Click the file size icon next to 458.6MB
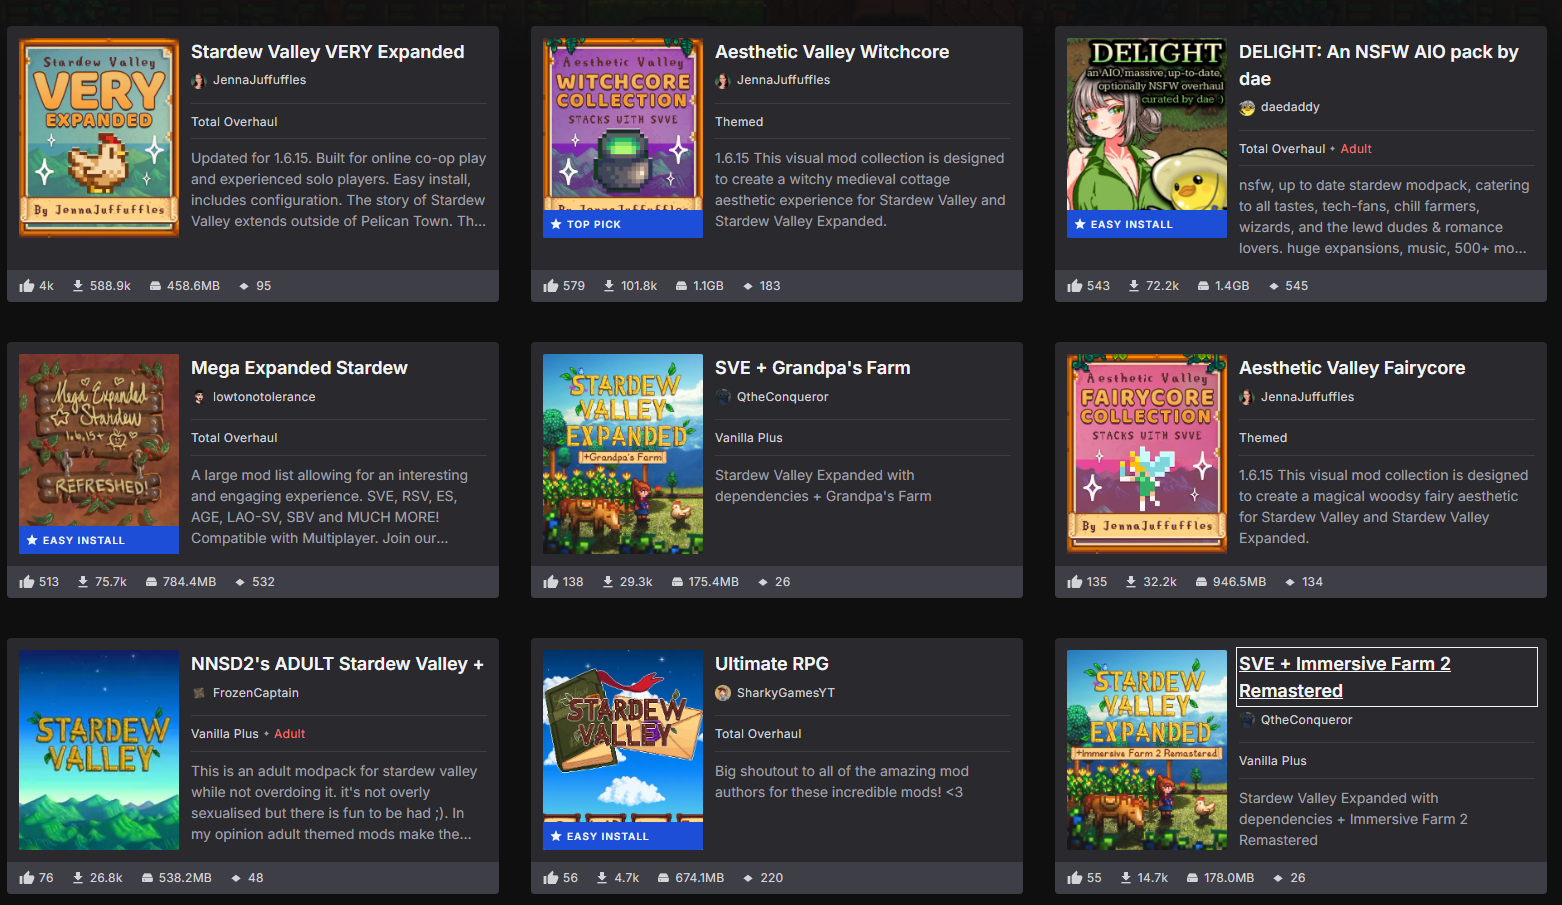The width and height of the screenshot is (1562, 905). pyautogui.click(x=155, y=286)
